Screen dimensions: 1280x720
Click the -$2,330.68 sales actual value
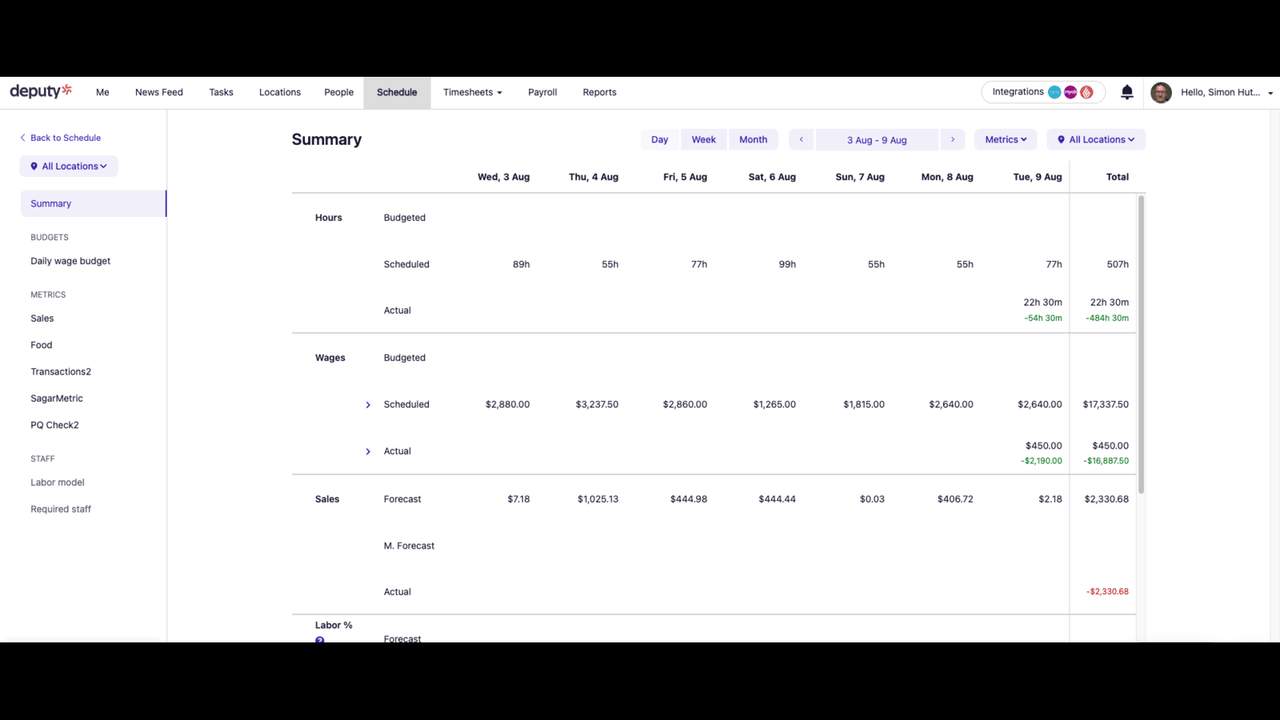1108,592
